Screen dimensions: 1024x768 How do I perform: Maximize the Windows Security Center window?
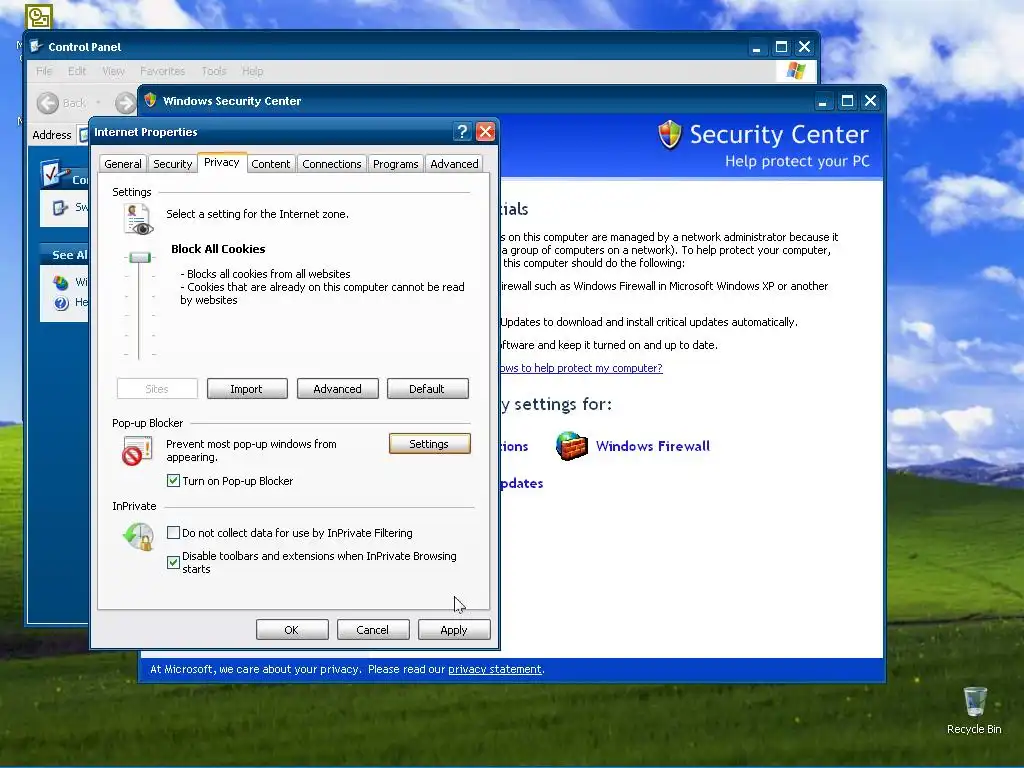(847, 101)
